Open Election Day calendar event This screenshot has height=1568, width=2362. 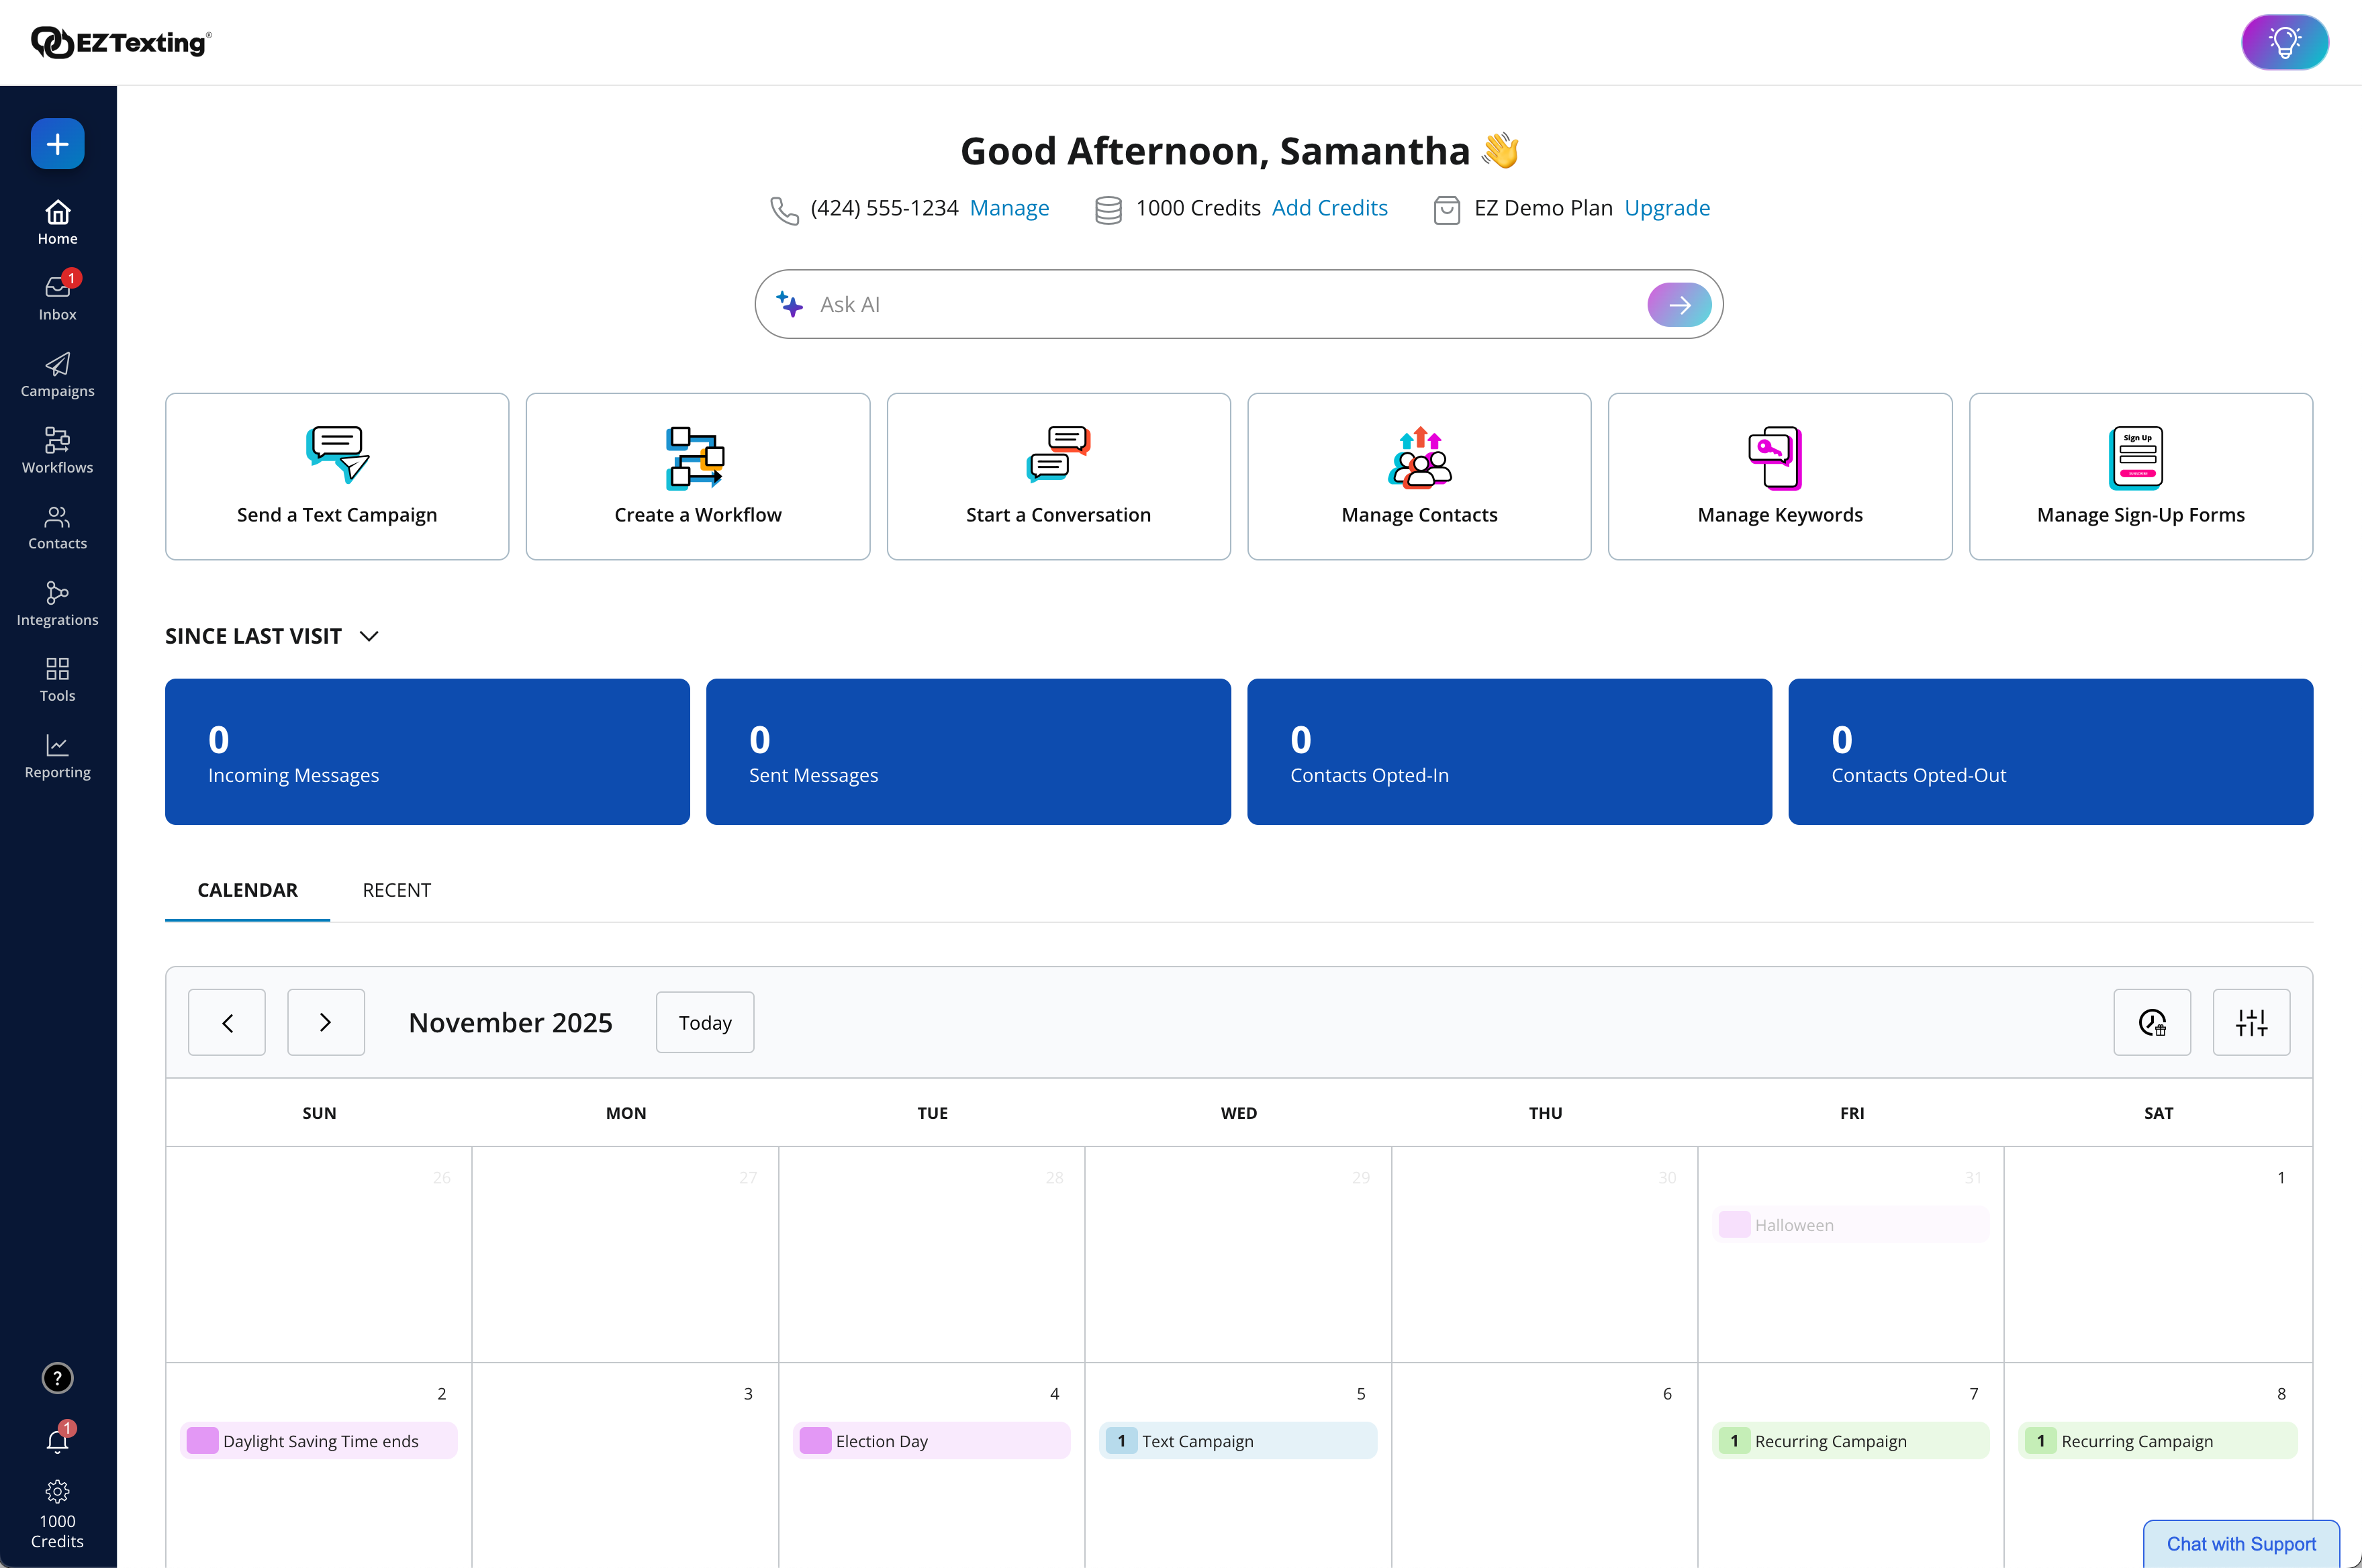(930, 1441)
